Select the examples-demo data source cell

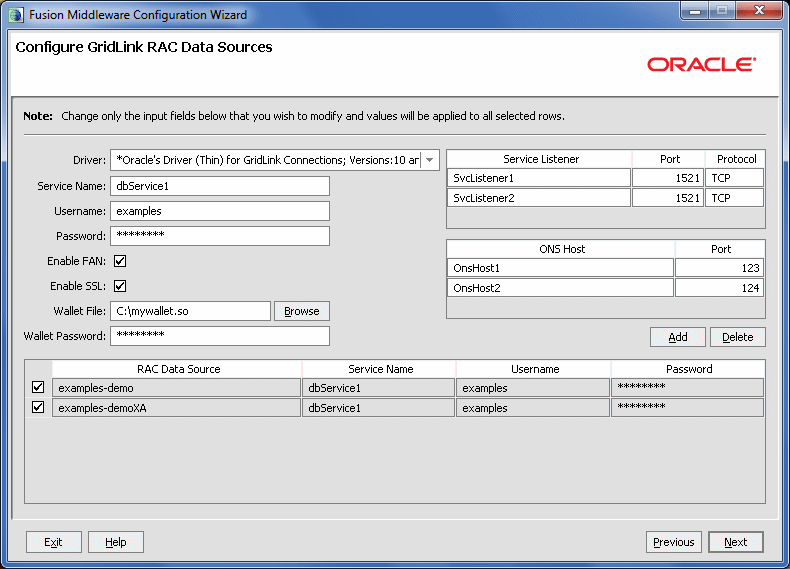[x=176, y=388]
